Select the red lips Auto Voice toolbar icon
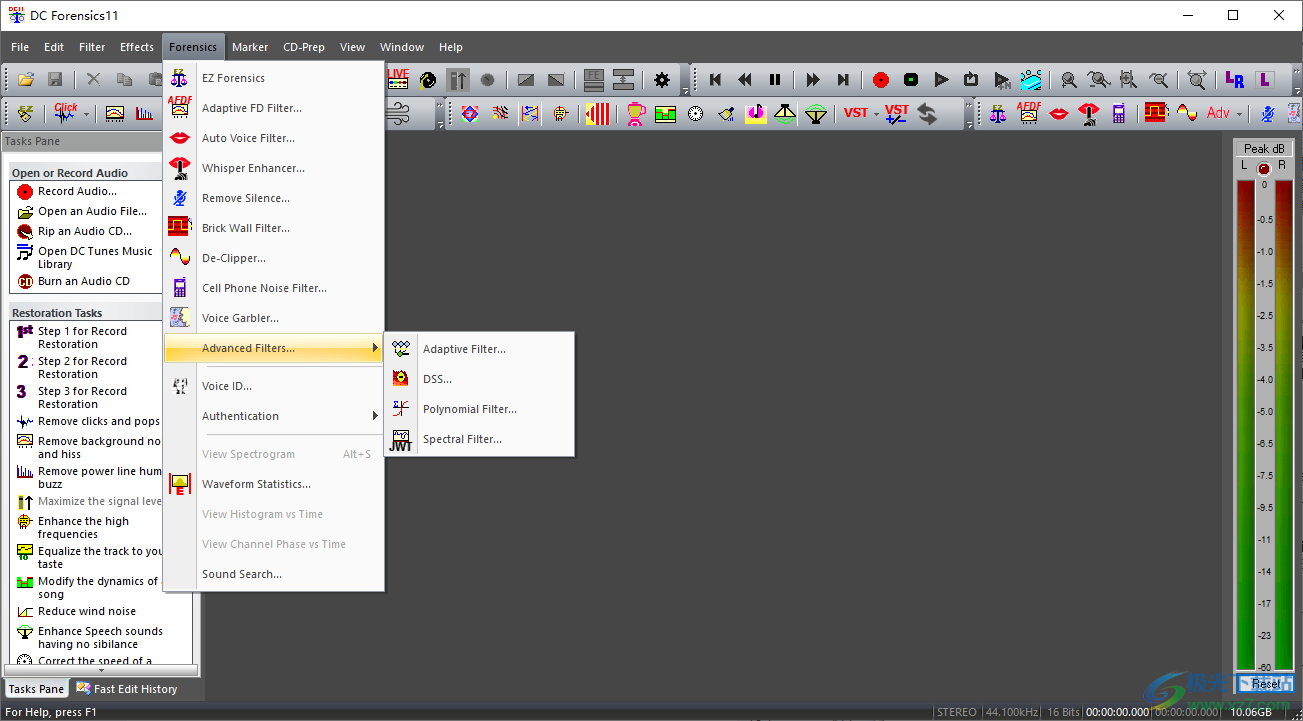Viewport: 1303px width, 721px height. (x=1058, y=113)
